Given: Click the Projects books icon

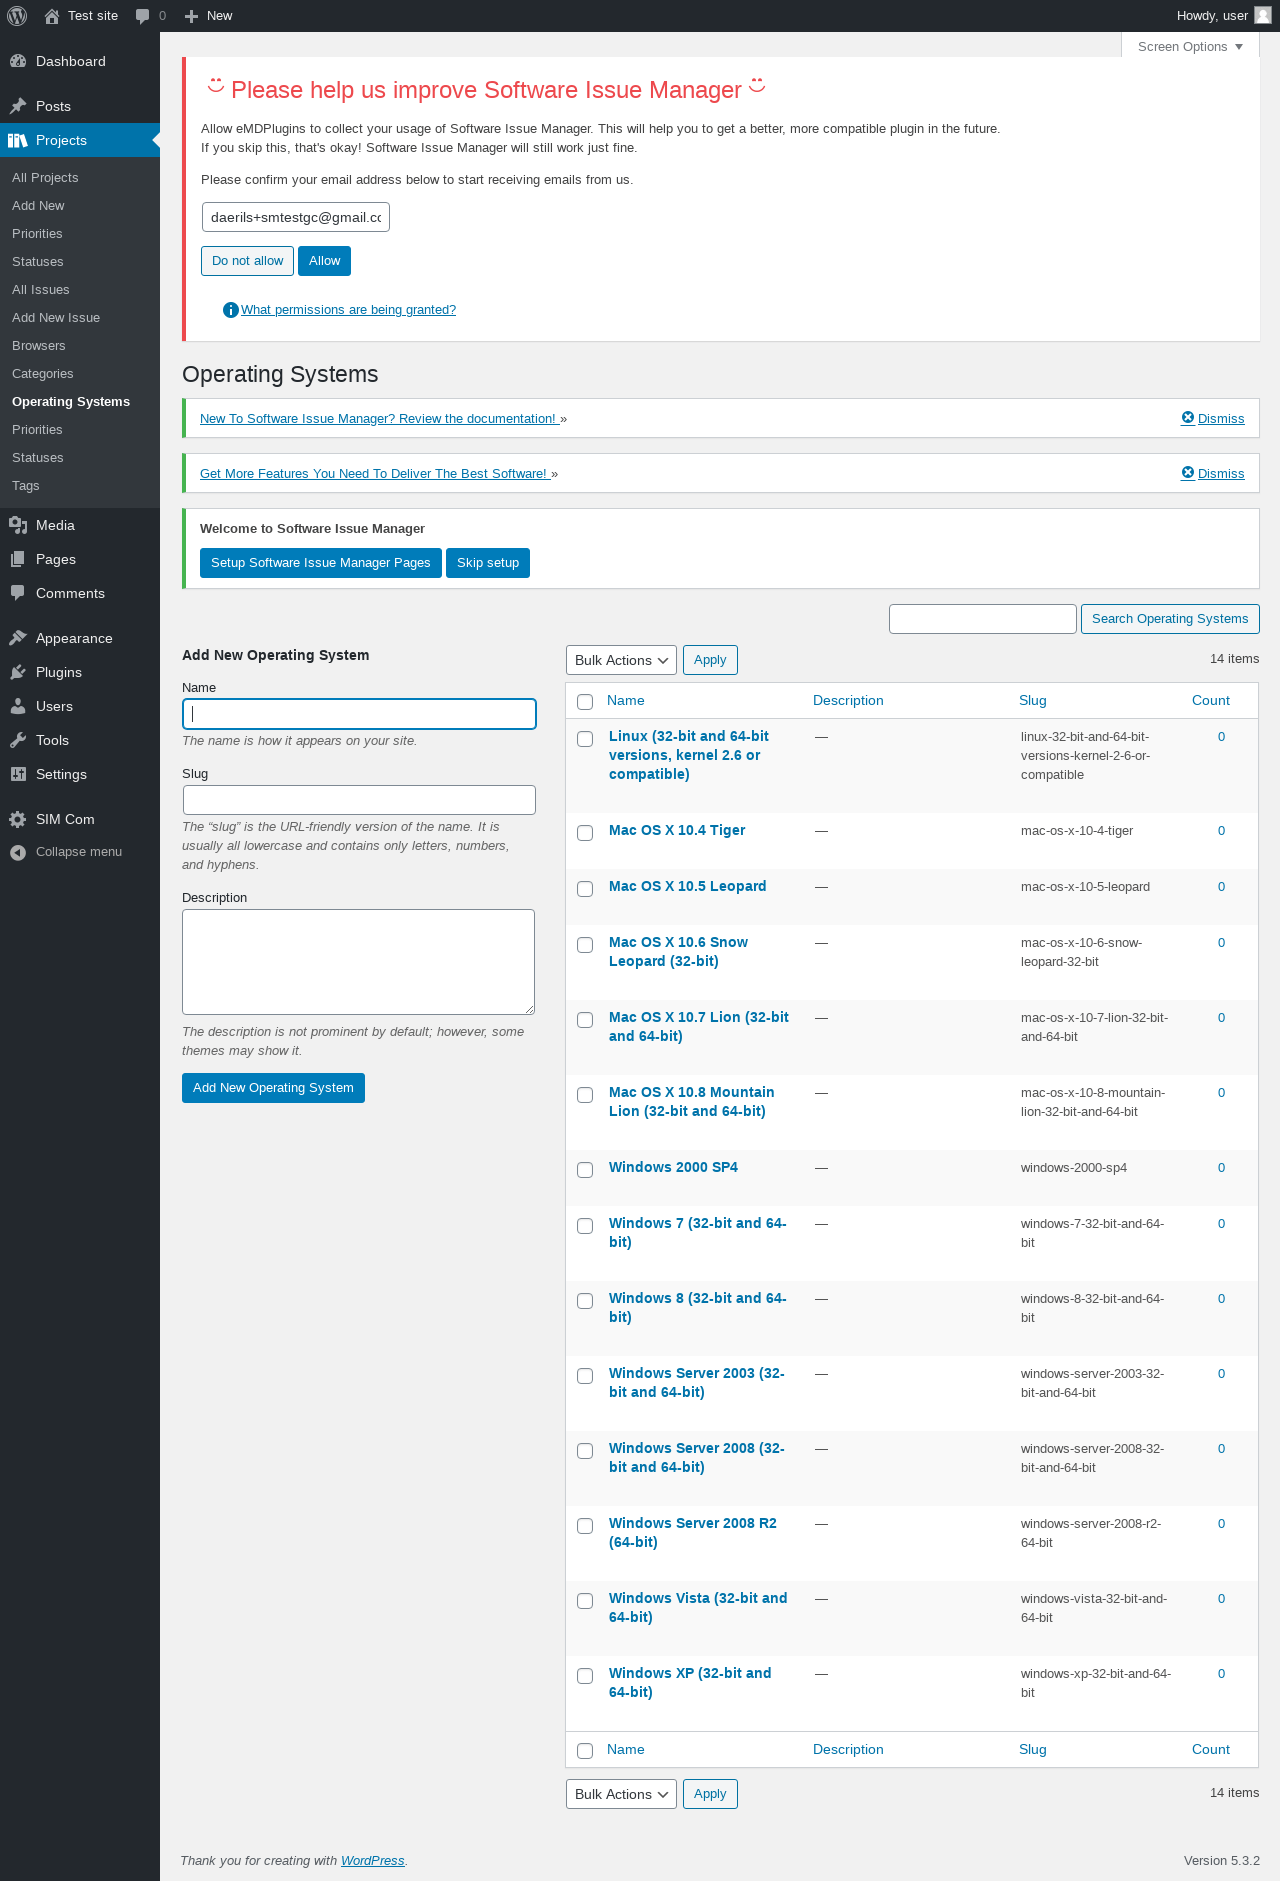Looking at the screenshot, I should 18,140.
